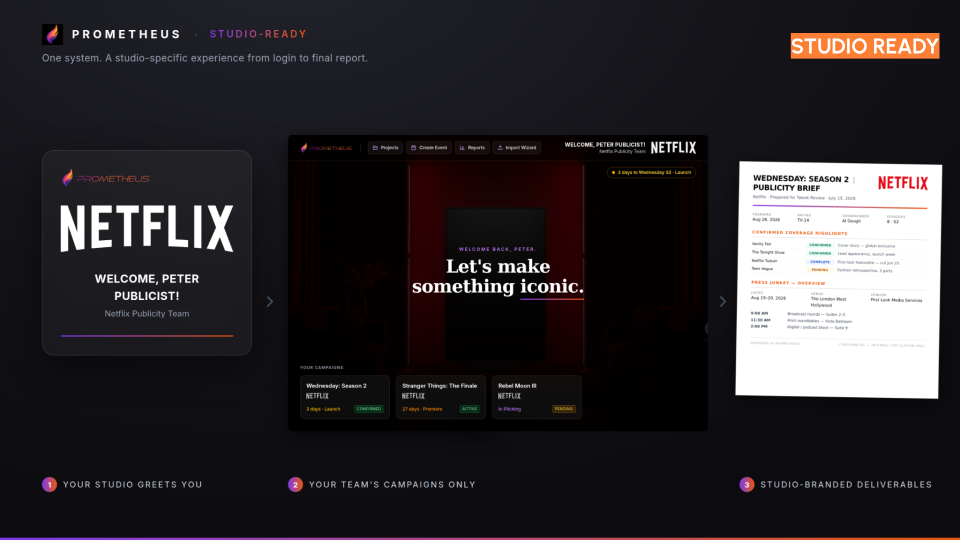Click the 'Aug 28, 2026' premiere value
960x540 pixels.
pyautogui.click(x=766, y=219)
